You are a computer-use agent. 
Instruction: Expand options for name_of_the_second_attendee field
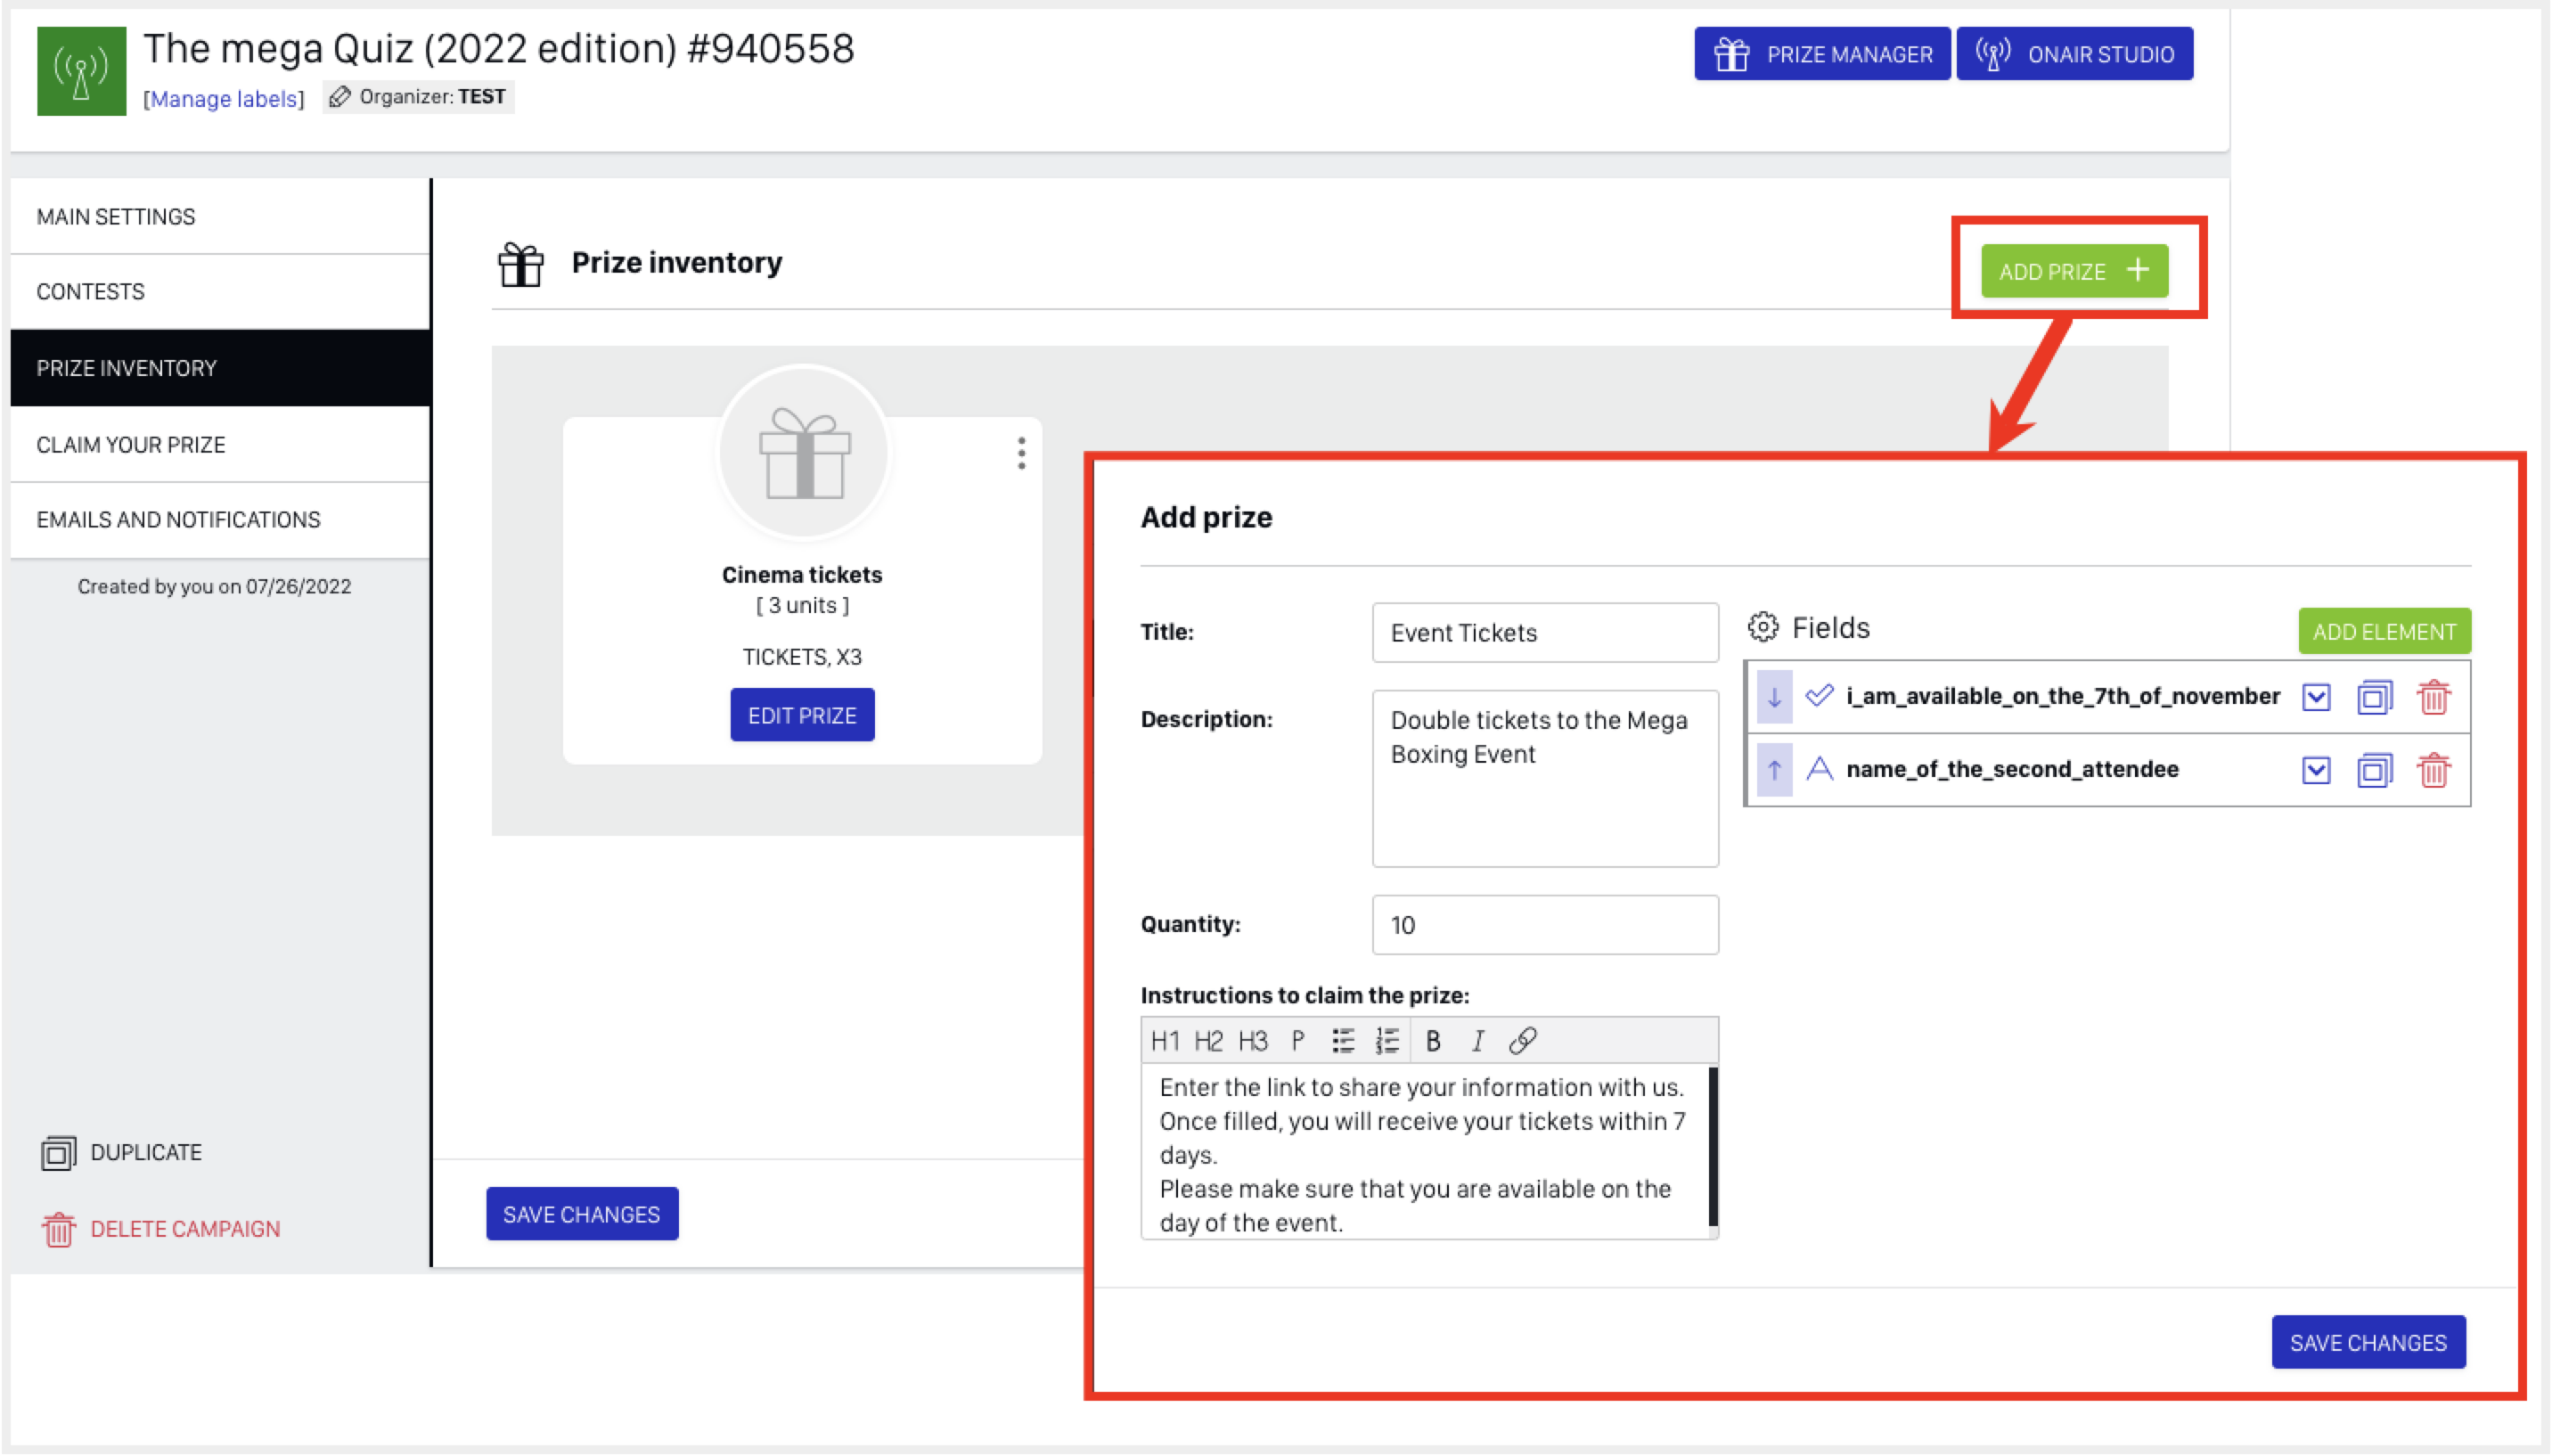coord(2316,770)
